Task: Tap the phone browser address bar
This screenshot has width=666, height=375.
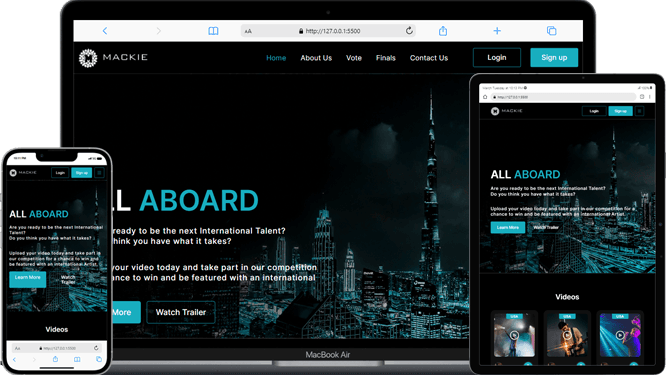Action: (57, 348)
